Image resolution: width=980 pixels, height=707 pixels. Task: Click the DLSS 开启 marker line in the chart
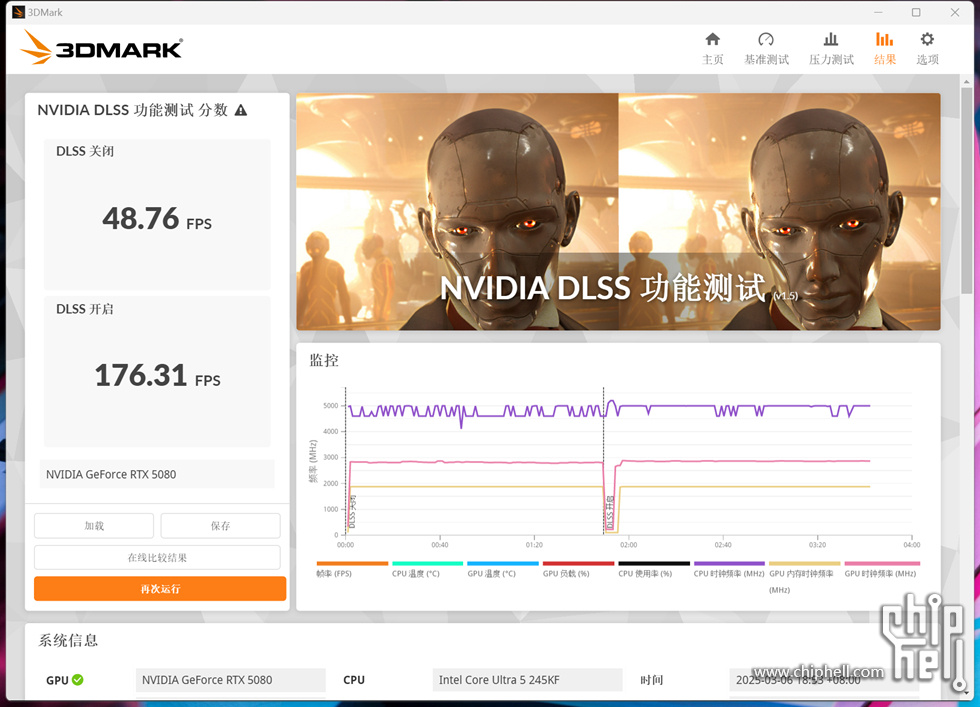[604, 461]
